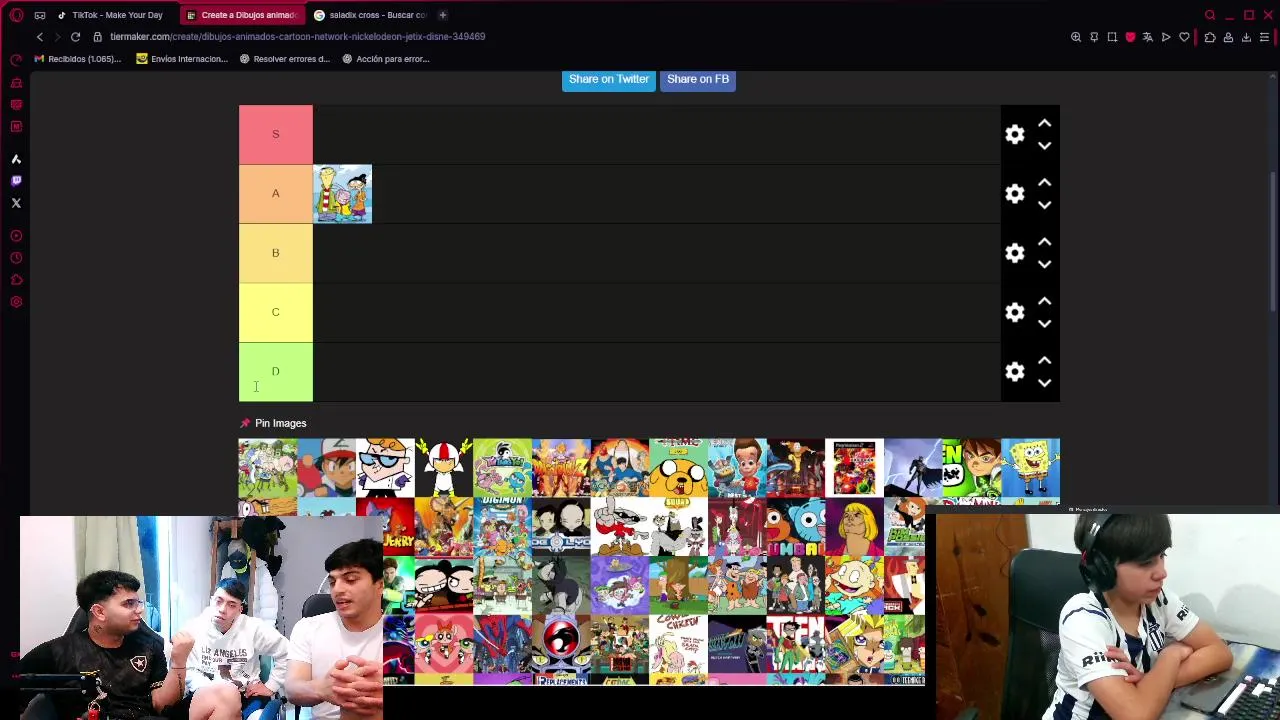Move the A tier row up

tap(1044, 183)
